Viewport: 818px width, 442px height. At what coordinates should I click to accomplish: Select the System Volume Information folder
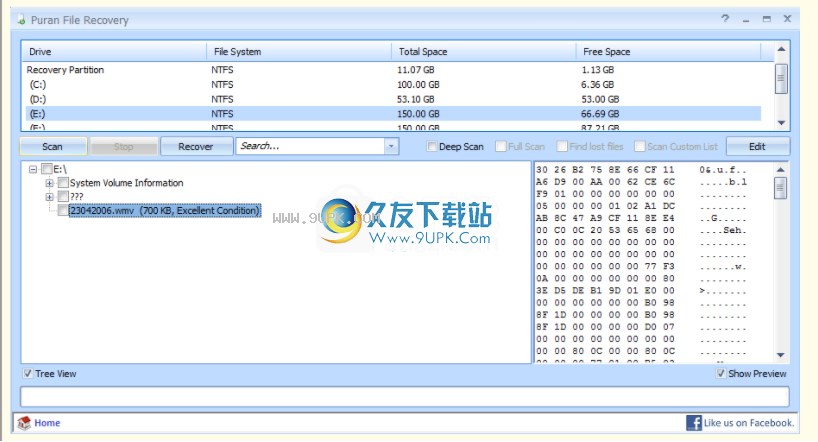[x=127, y=183]
